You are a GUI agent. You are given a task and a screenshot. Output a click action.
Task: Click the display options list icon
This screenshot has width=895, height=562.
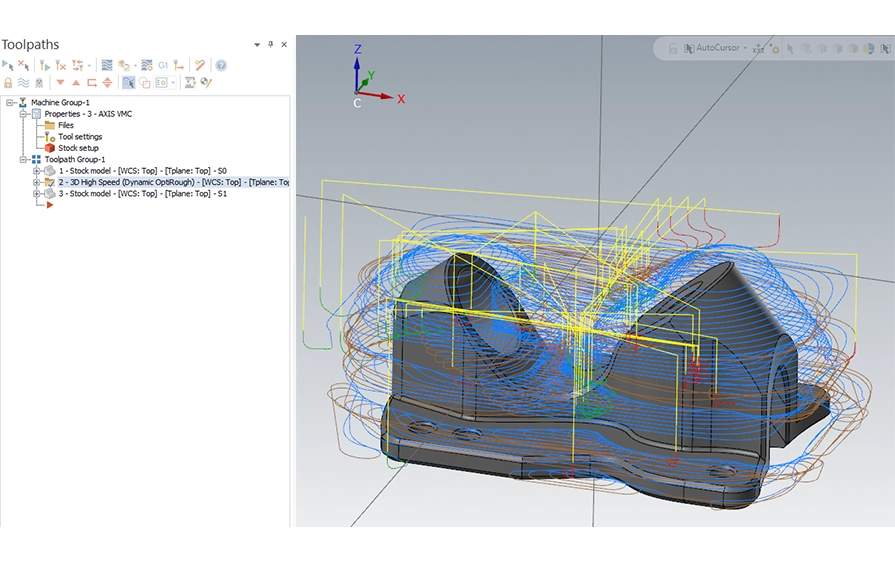coord(162,83)
